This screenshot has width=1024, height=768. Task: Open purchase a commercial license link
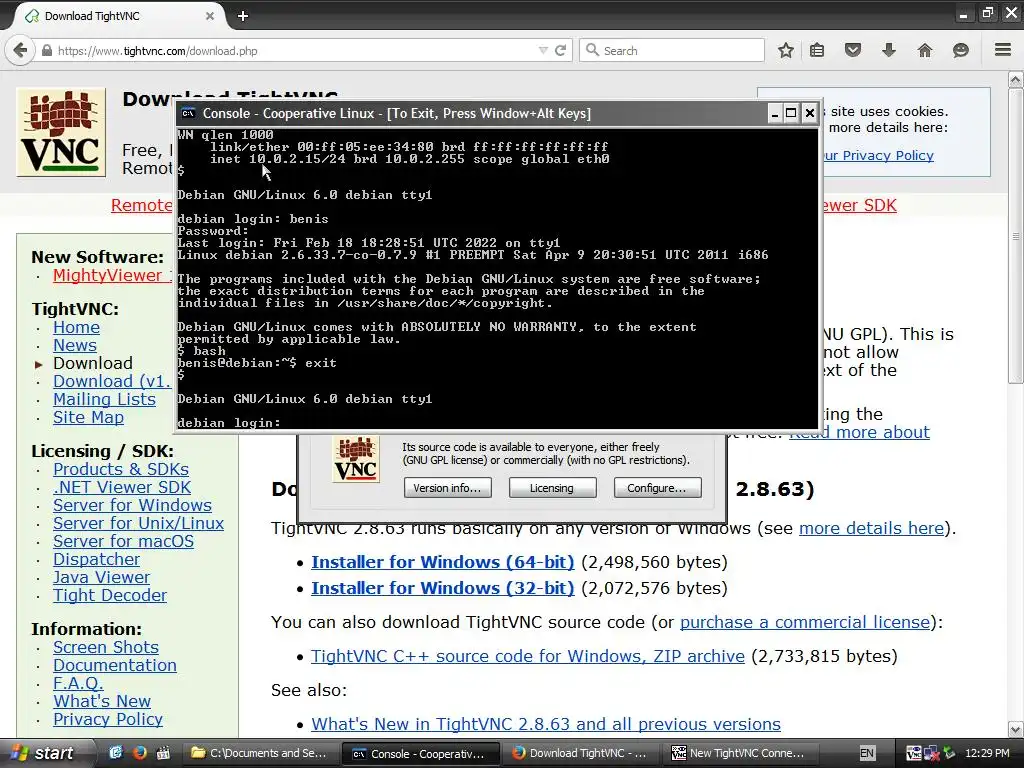tap(805, 622)
